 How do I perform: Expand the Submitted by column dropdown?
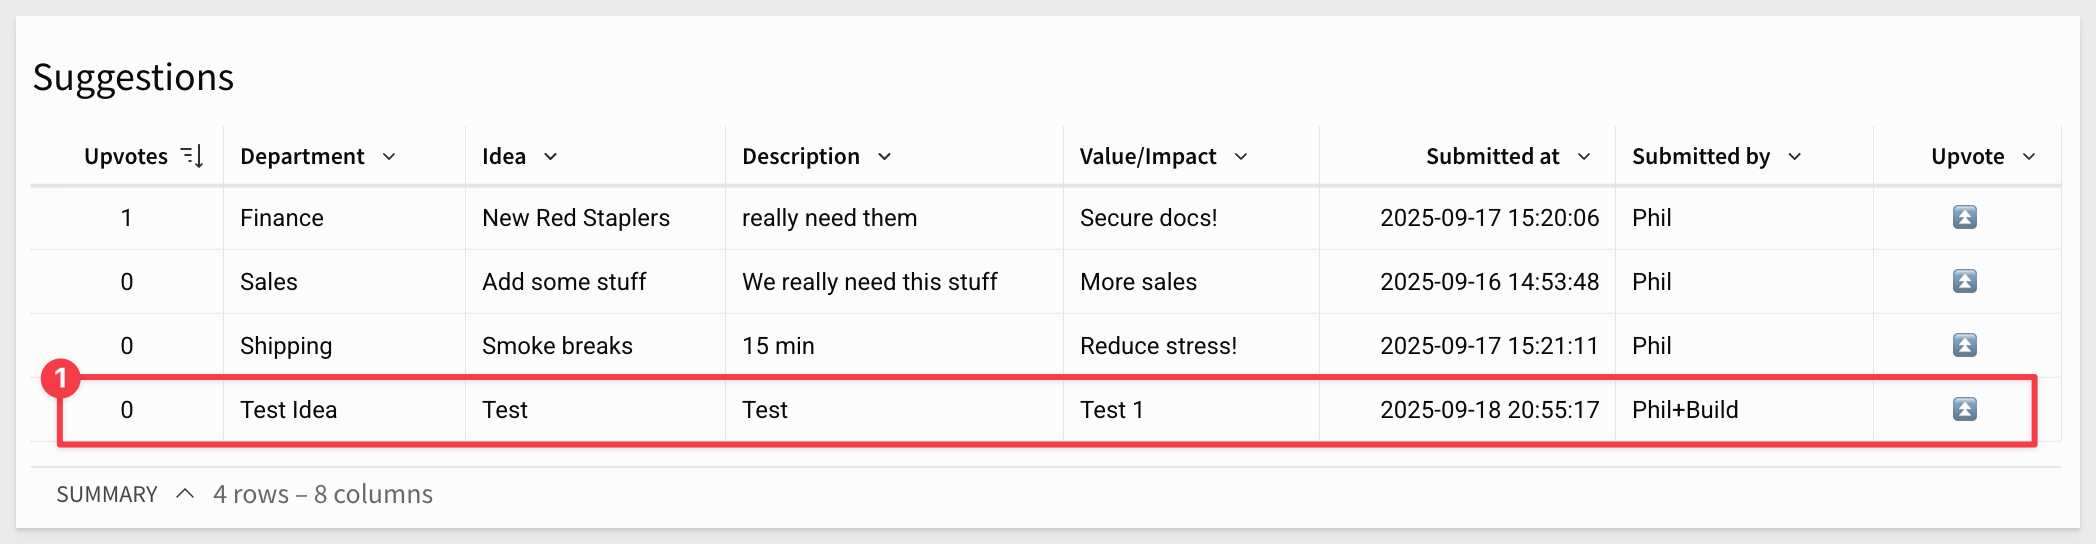pyautogui.click(x=1795, y=157)
